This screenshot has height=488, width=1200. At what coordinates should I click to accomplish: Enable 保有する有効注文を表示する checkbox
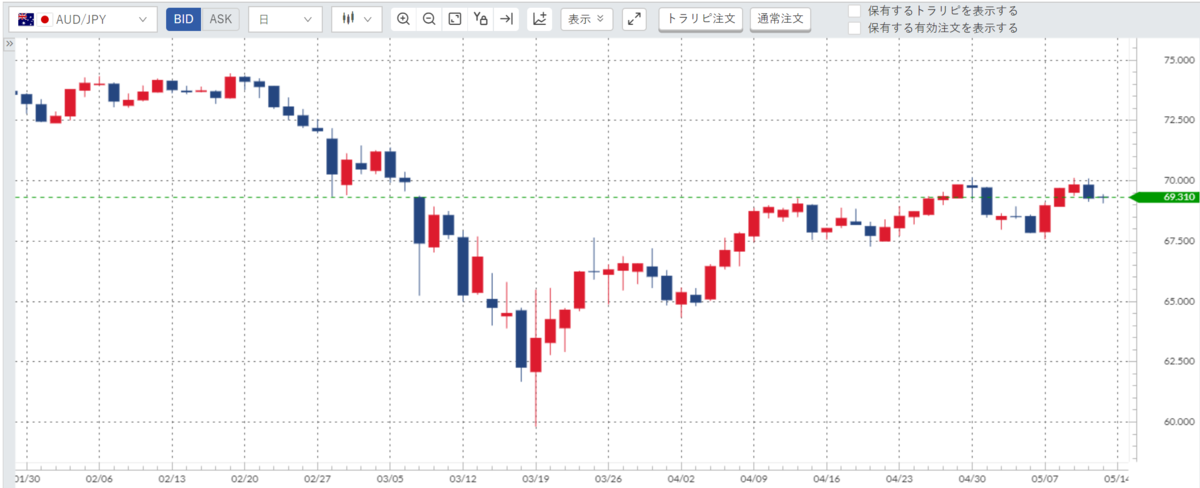(x=855, y=28)
